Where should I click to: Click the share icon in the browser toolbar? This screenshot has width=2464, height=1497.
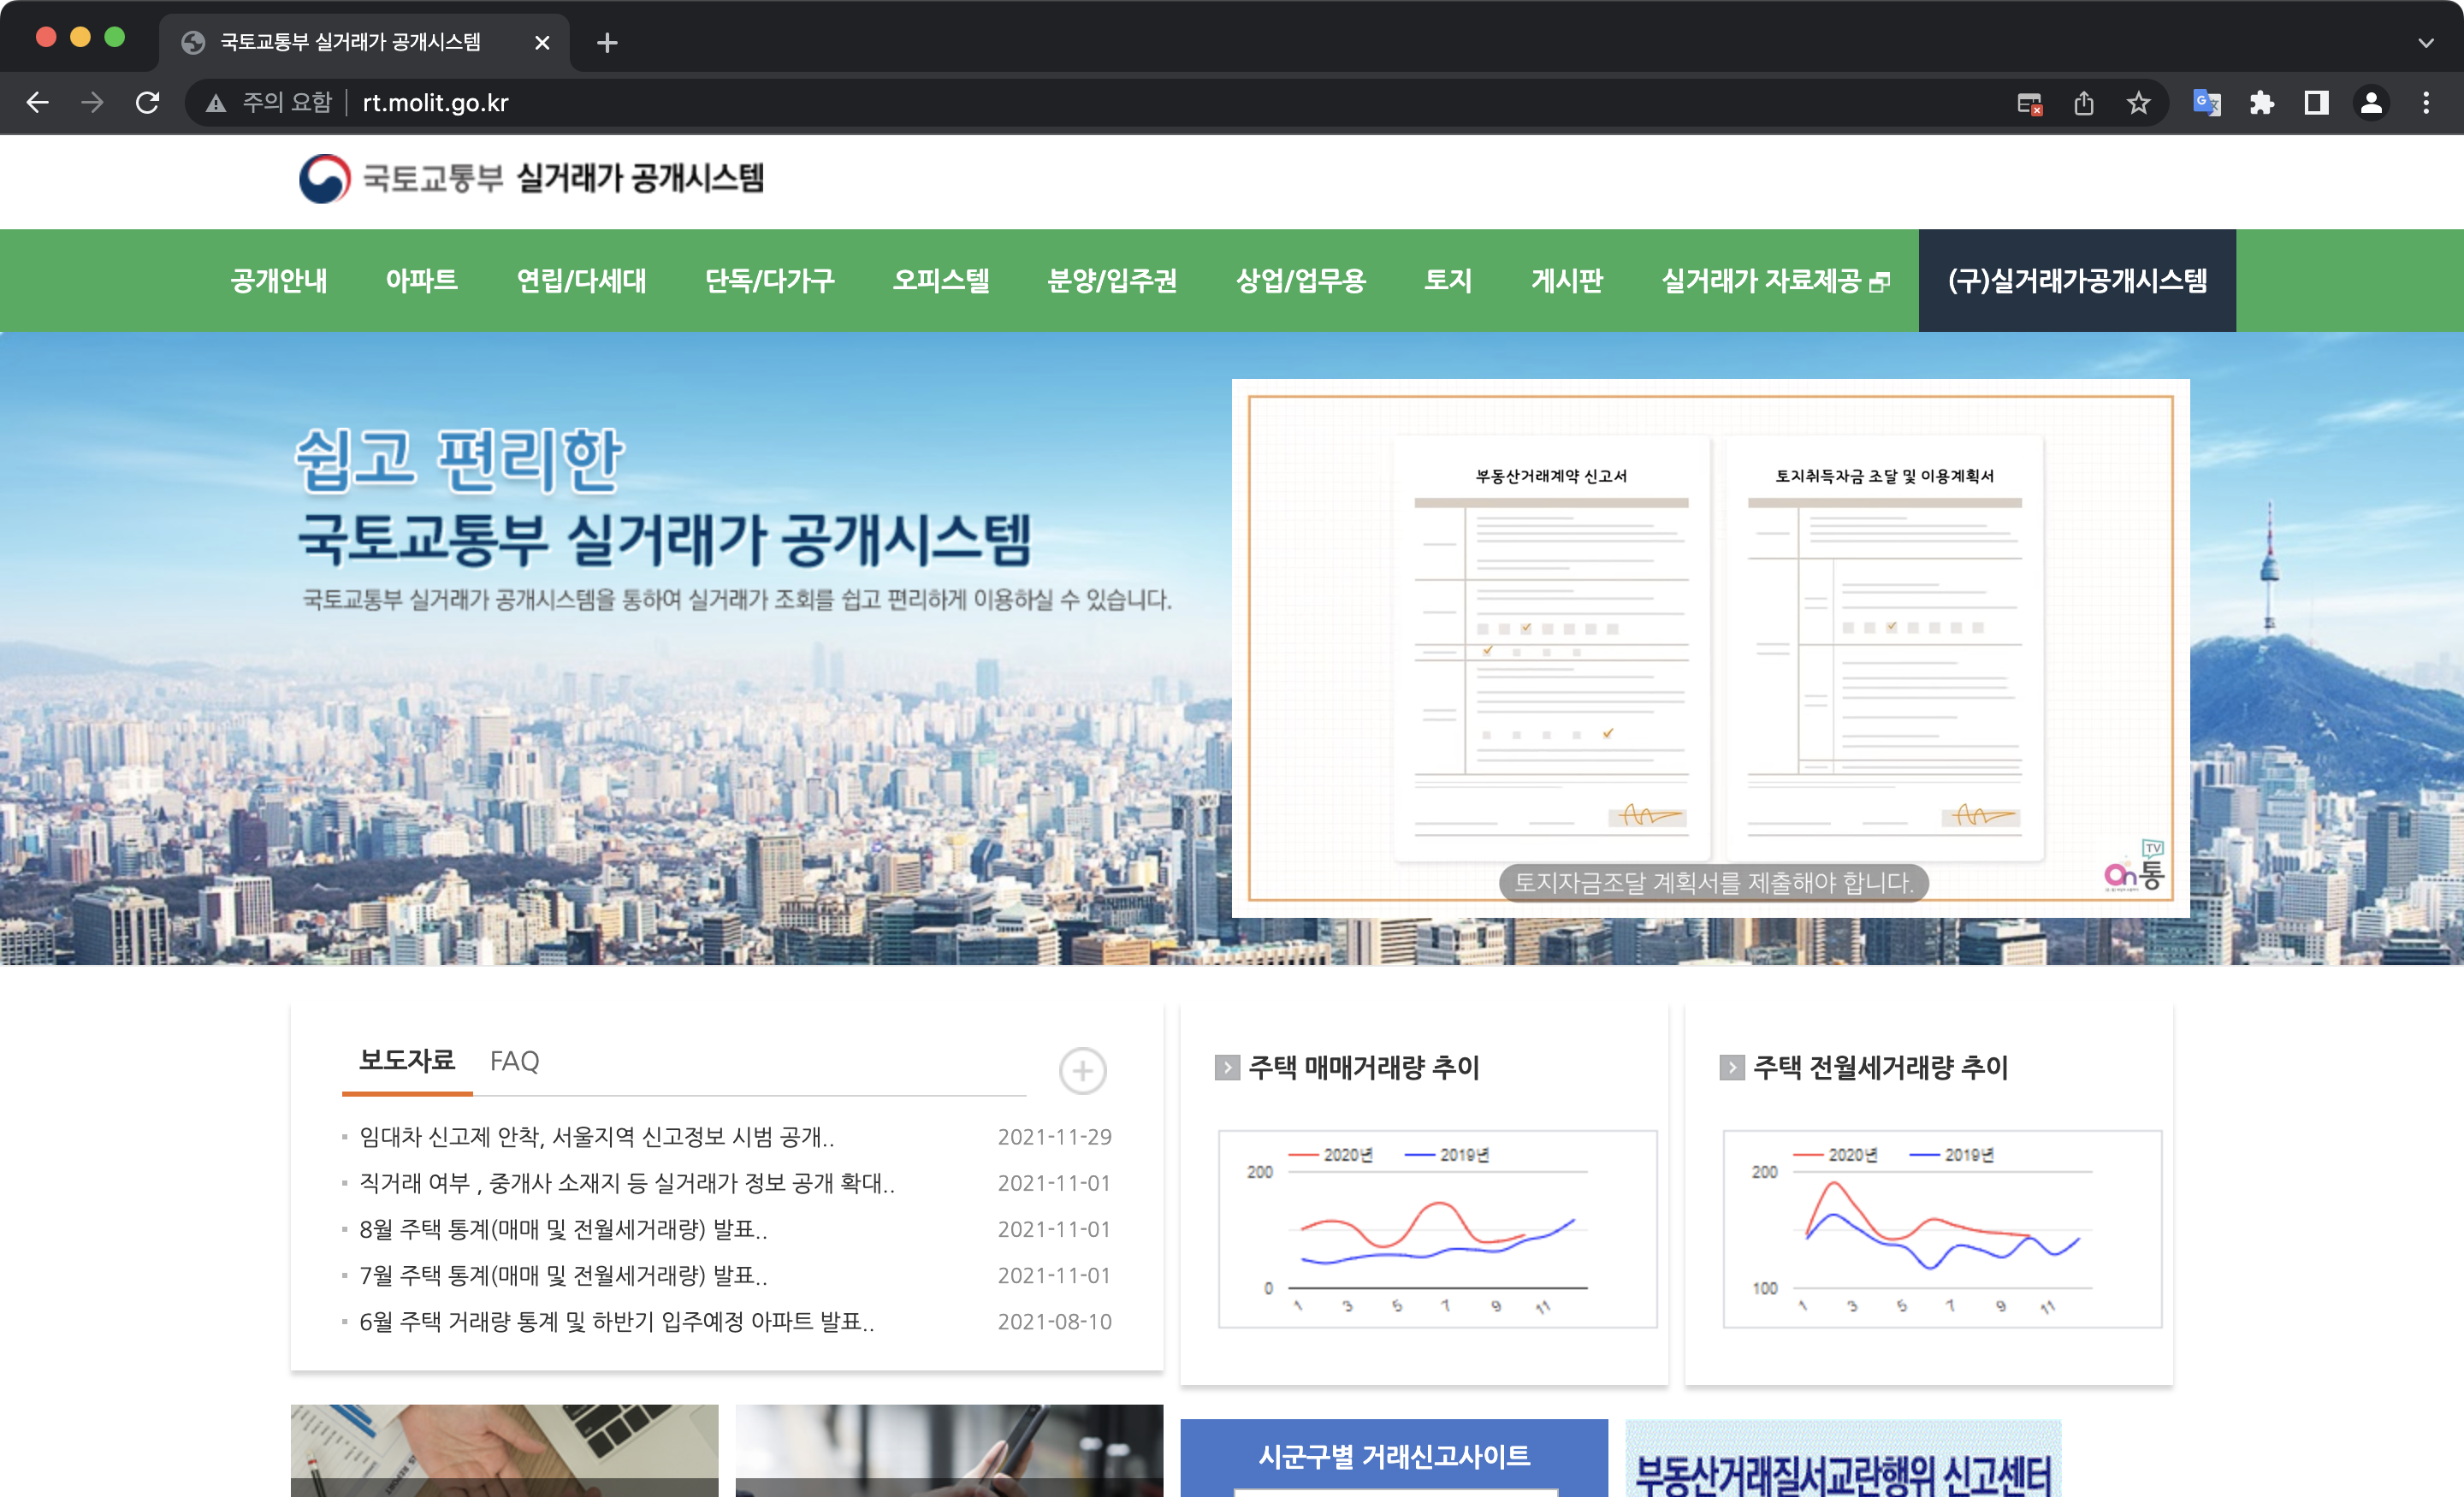pyautogui.click(x=2085, y=102)
